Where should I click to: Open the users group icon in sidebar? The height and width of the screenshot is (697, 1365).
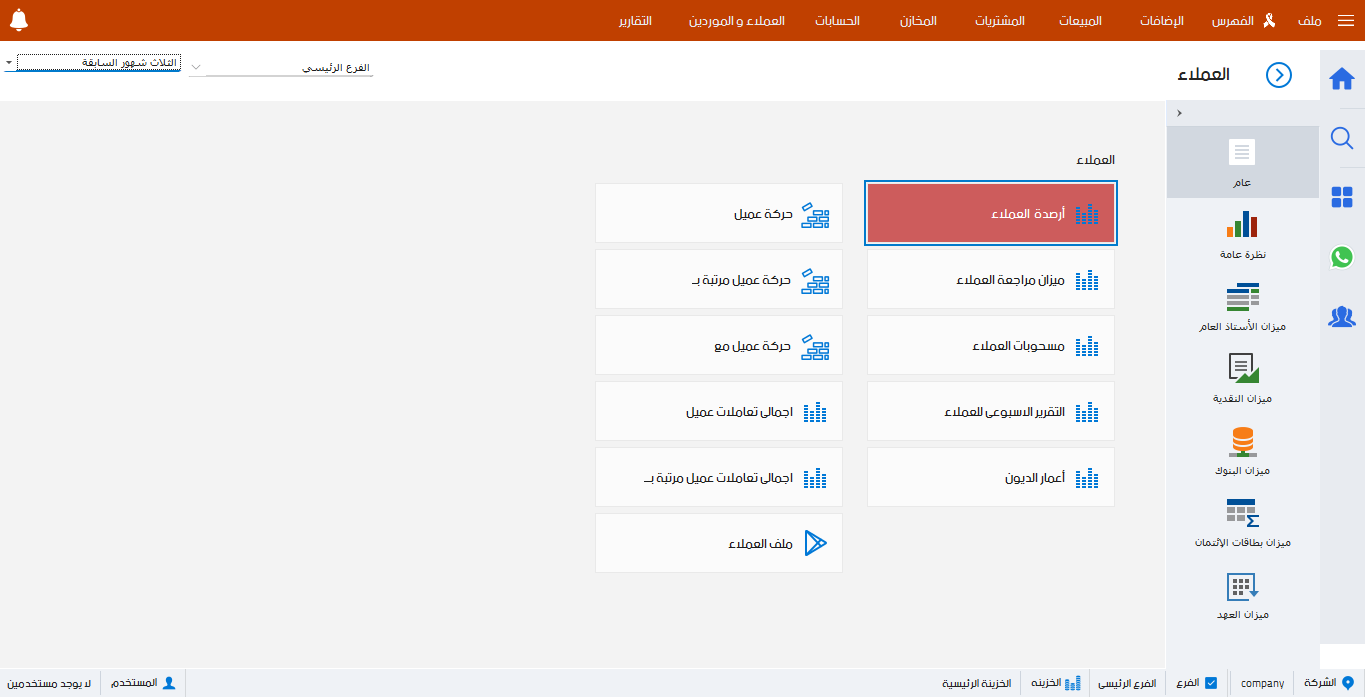(1342, 317)
